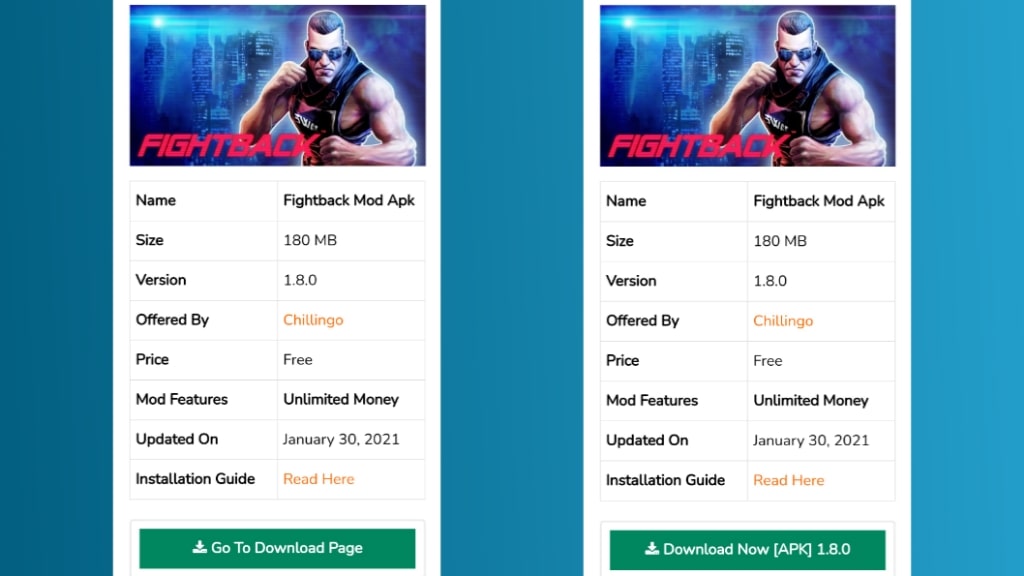
Task: Click download arrow icon on Go To Download Page button
Action: 199,547
